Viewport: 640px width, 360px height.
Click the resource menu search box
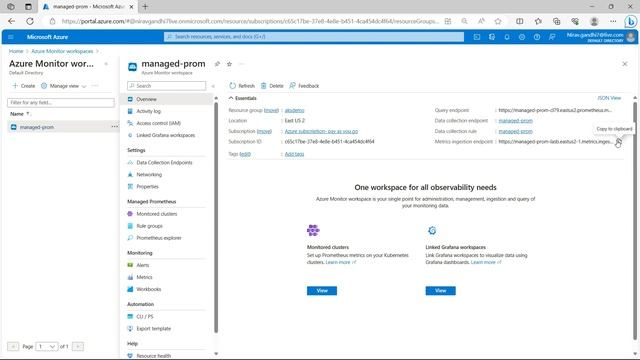(x=167, y=86)
